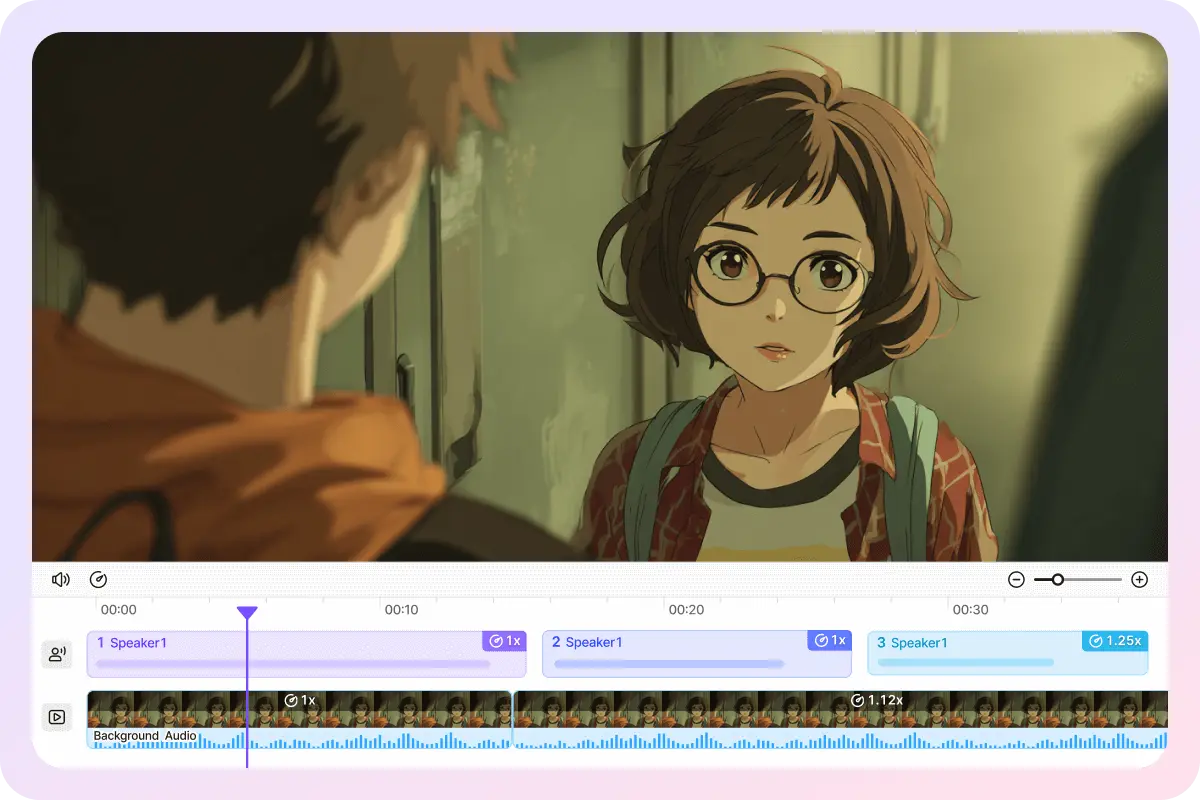Open the 1.25x speed badge on segment 3
1200x800 pixels.
click(1115, 641)
